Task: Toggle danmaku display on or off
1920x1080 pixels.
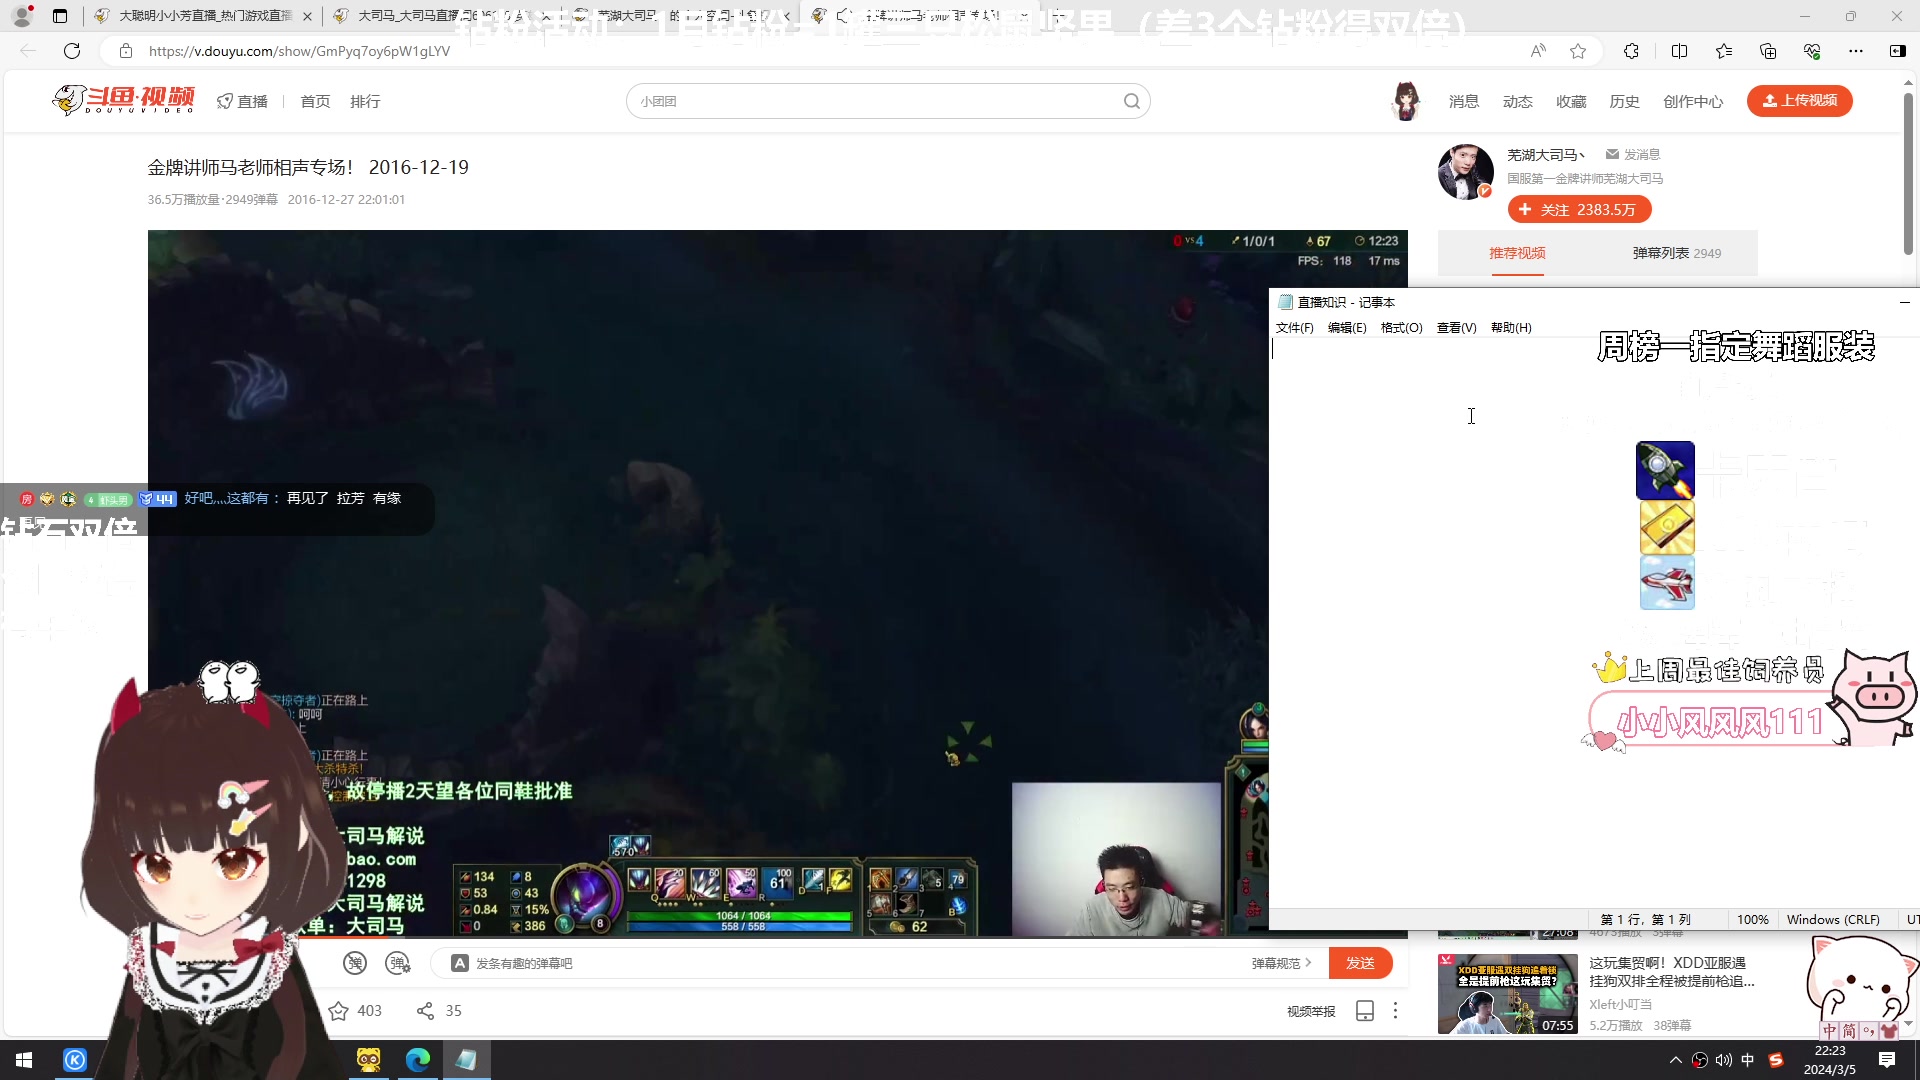Action: (x=355, y=963)
